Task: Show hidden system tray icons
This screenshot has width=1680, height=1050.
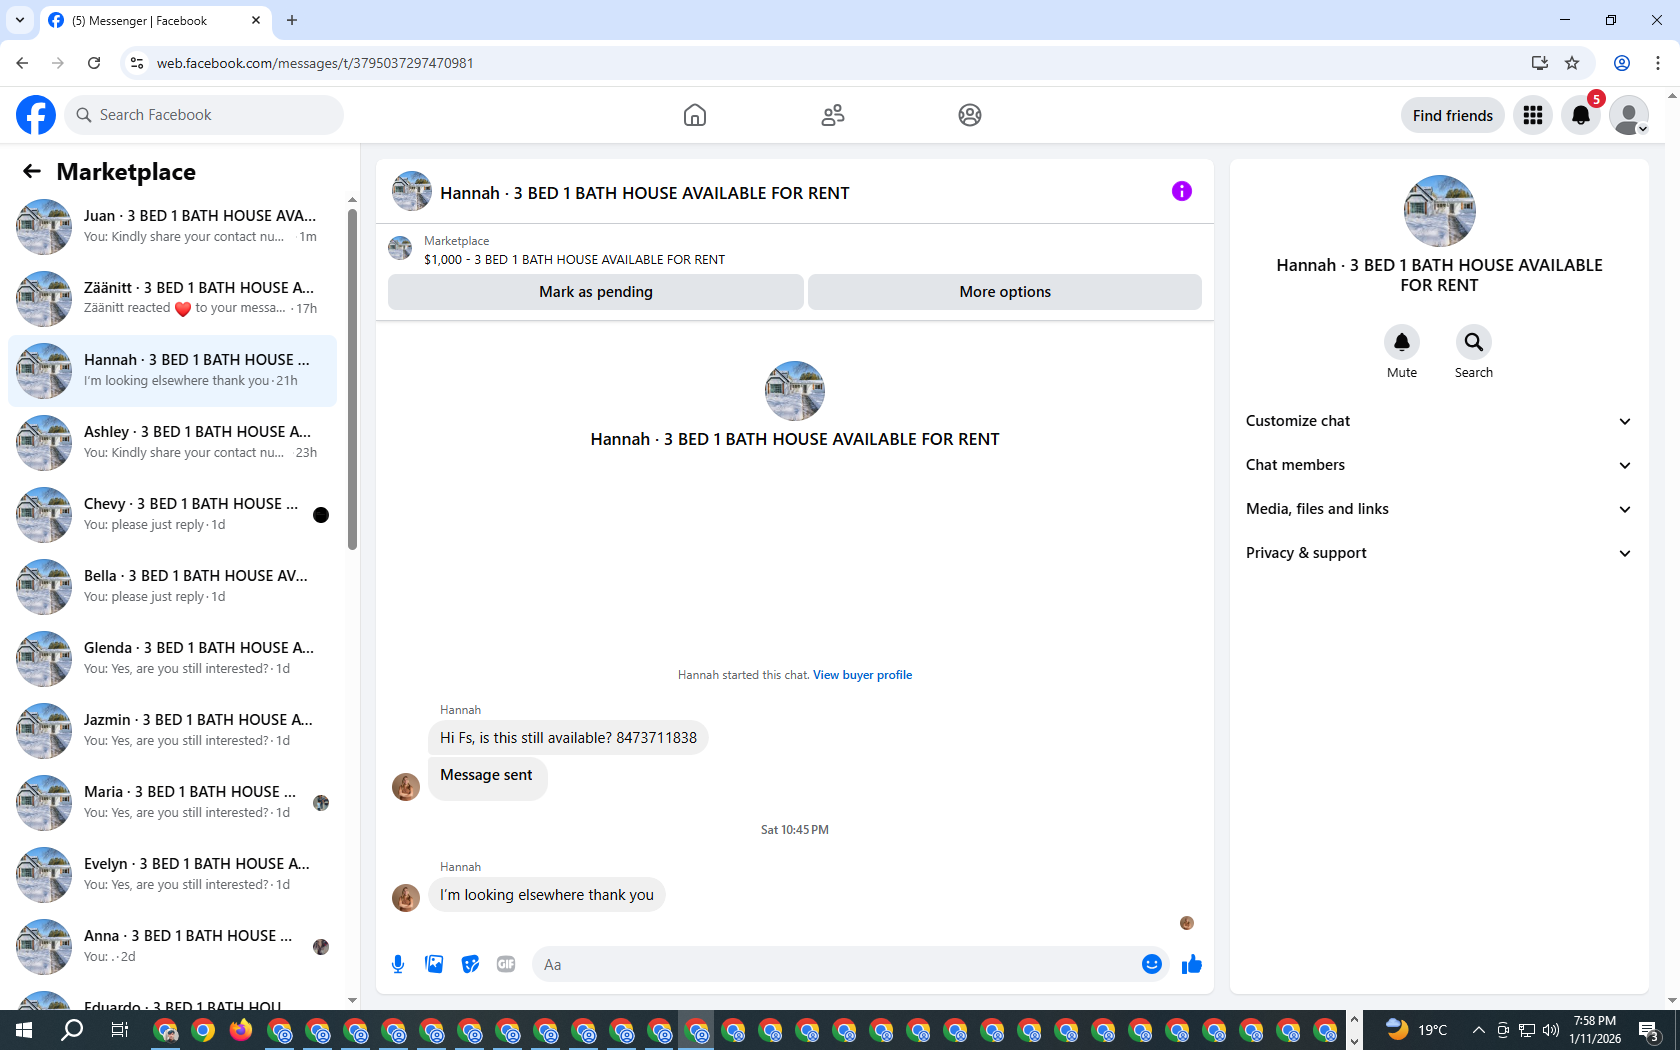Action: (1478, 1030)
